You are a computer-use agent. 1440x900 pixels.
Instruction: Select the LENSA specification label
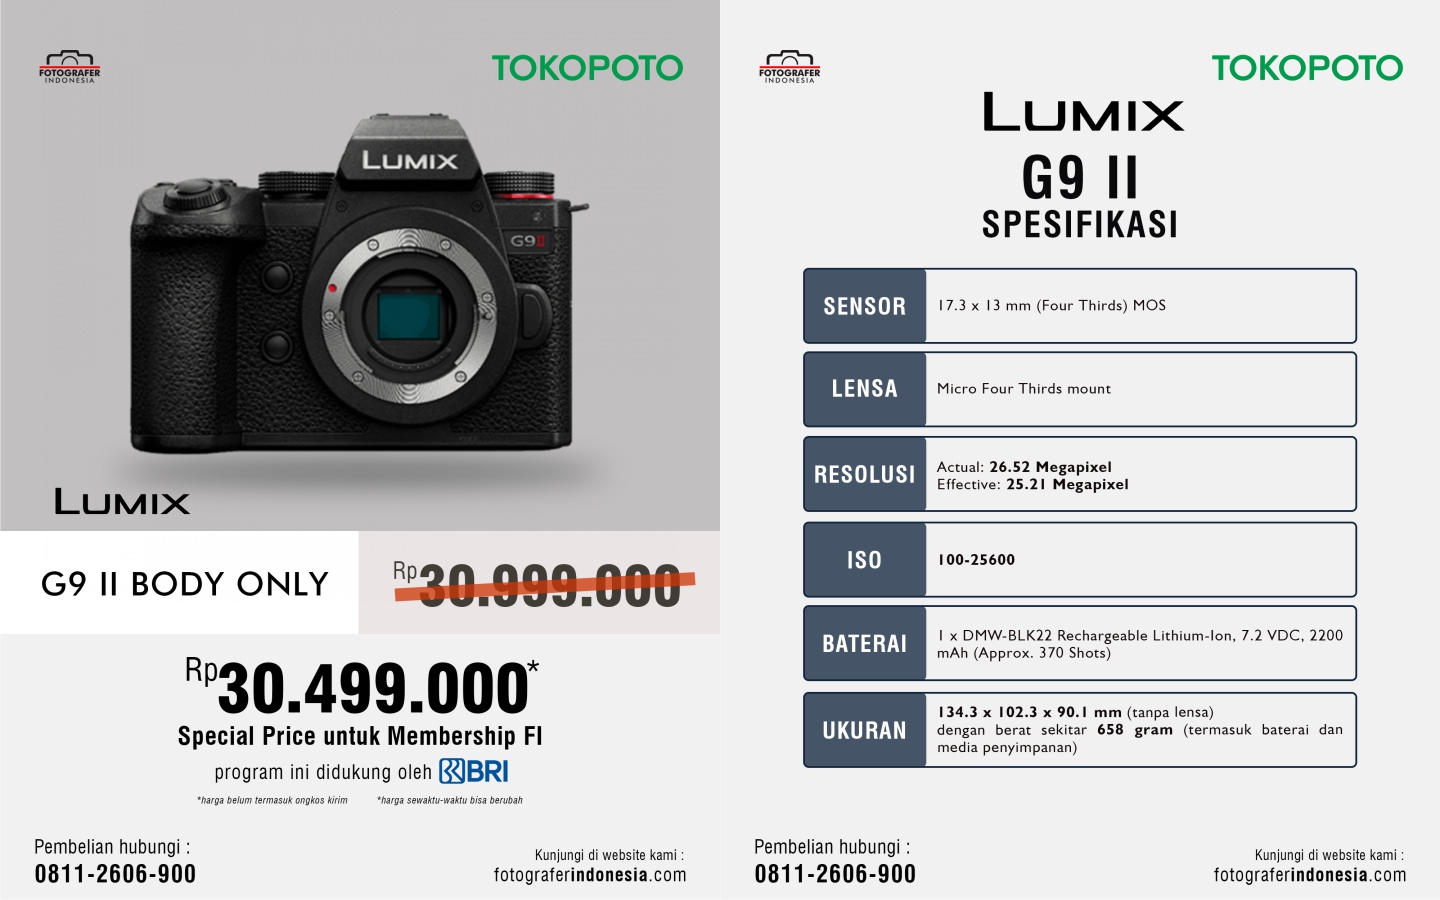pos(865,389)
